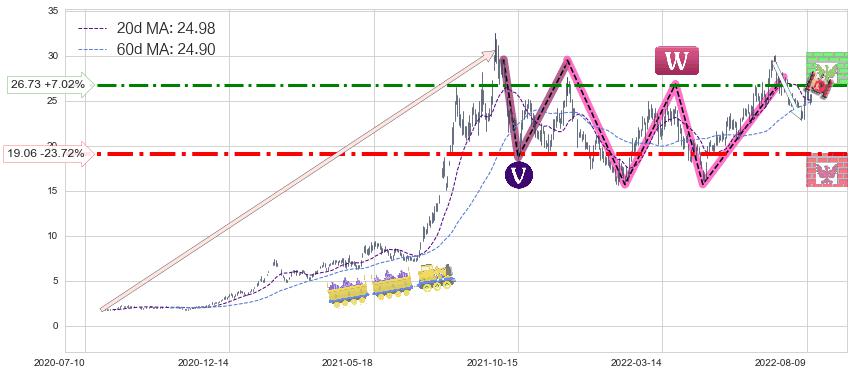Click the 2020-12-14 date axis label
Viewport: 853px width, 375px height.
pyautogui.click(x=199, y=361)
